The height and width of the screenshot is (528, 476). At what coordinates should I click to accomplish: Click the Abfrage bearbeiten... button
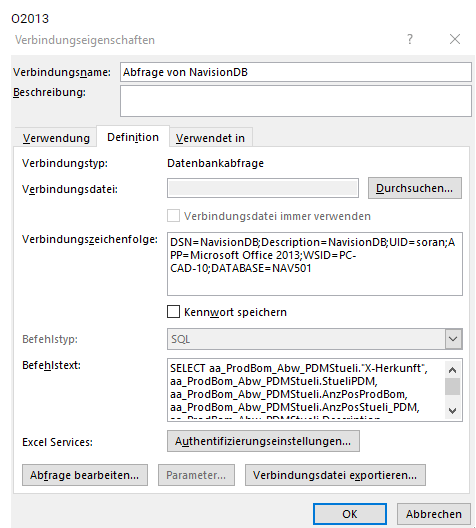[x=85, y=475]
